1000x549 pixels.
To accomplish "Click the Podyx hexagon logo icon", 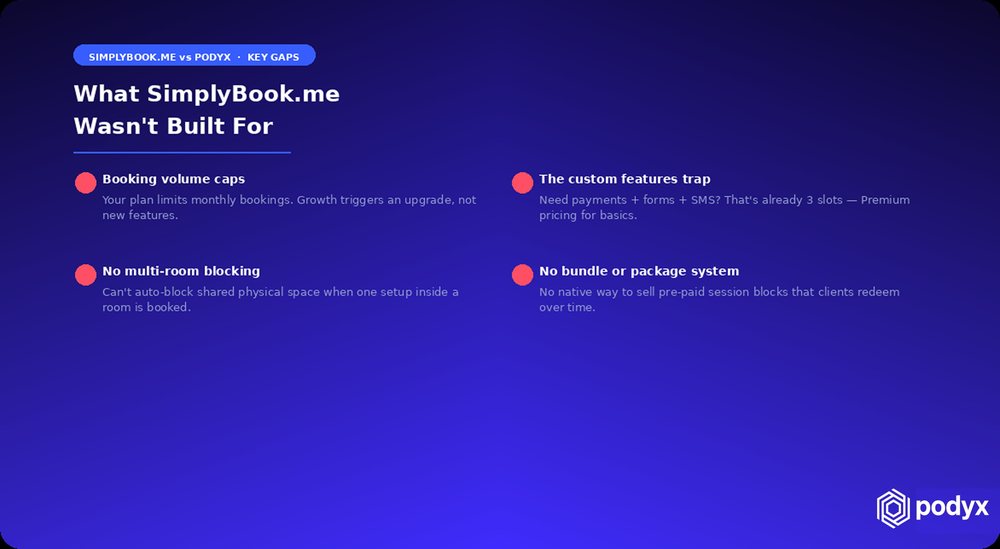I will coord(893,508).
